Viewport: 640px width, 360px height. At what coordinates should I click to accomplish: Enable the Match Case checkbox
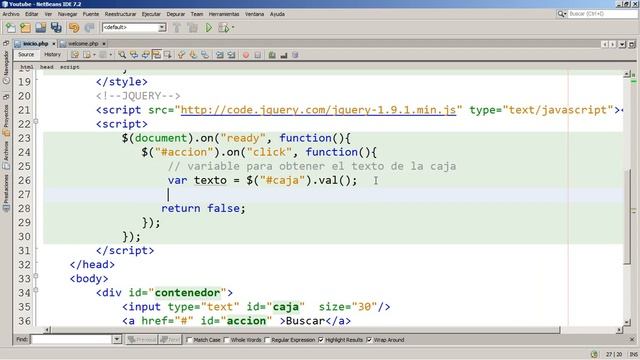[x=189, y=340]
